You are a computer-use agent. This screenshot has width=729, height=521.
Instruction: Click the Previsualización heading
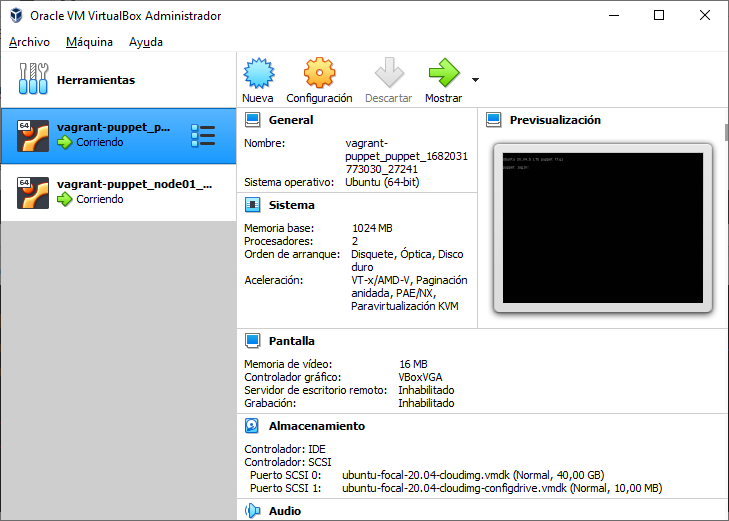[x=555, y=120]
